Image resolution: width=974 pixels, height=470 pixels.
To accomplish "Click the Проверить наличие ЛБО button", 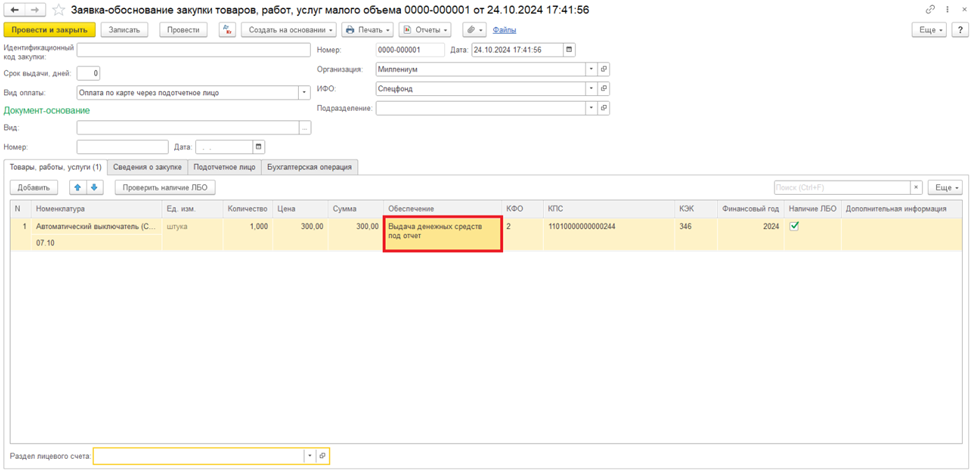I will (165, 187).
